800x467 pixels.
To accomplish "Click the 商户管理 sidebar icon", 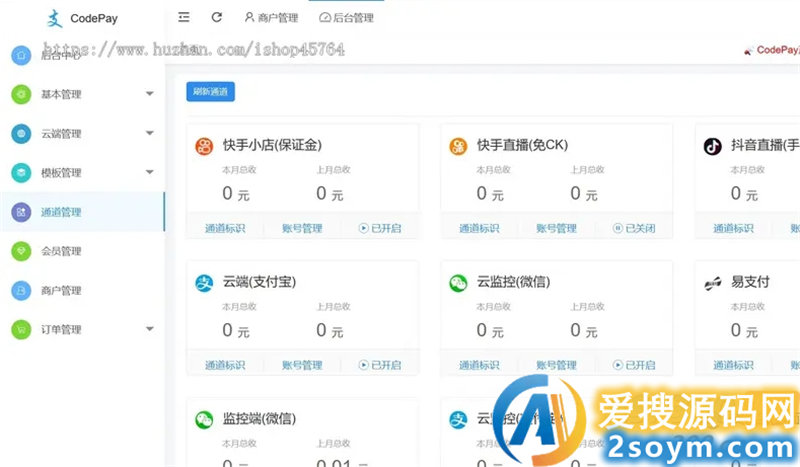I will point(21,290).
